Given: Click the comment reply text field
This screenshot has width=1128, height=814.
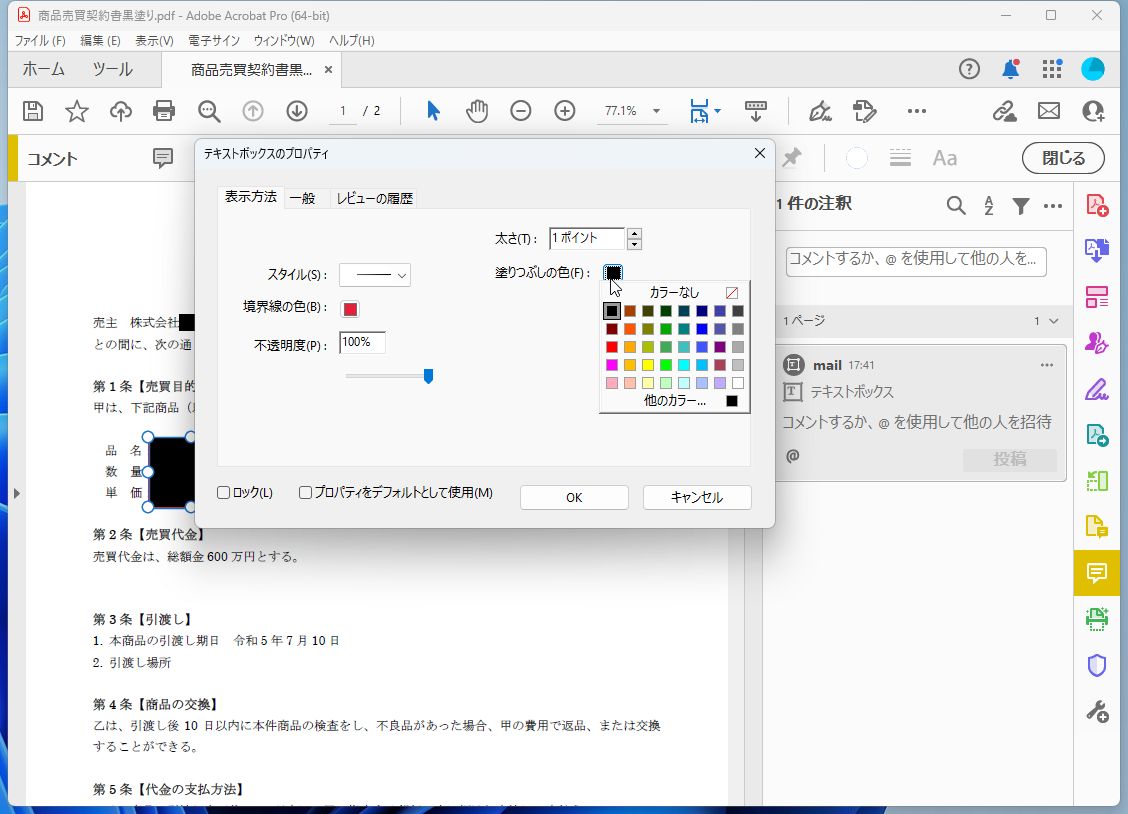Looking at the screenshot, I should coord(916,422).
